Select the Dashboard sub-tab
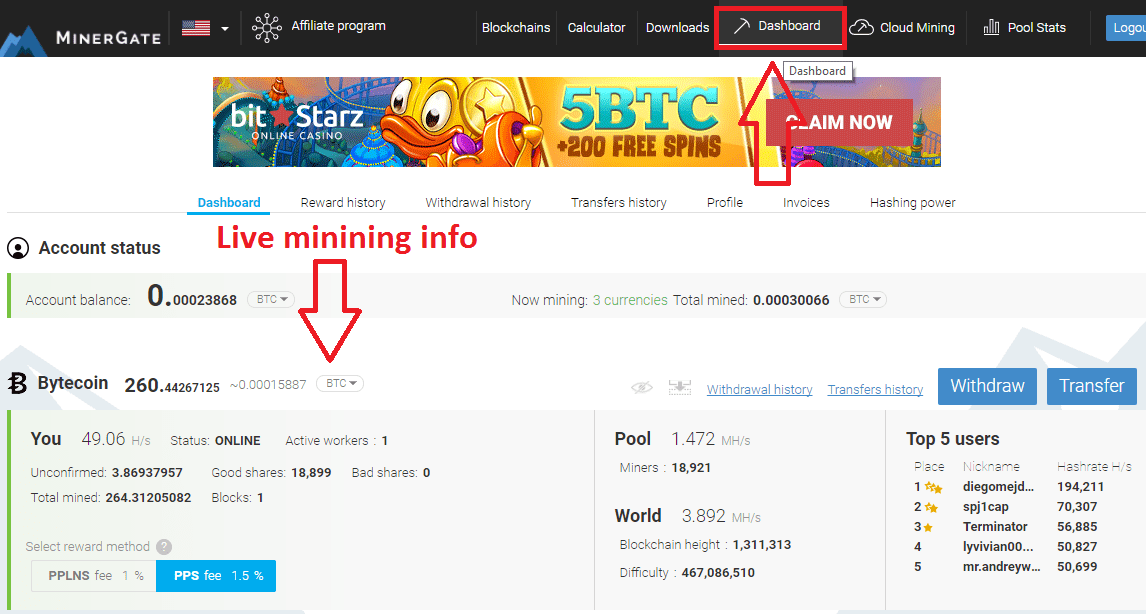Screen dimensions: 1146x614 click(229, 202)
